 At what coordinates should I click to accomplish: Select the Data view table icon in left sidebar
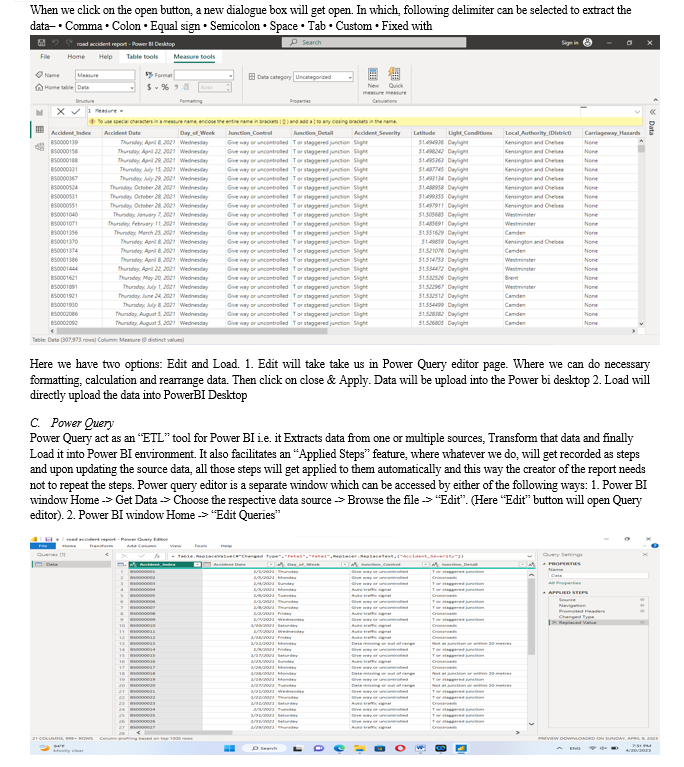40,130
